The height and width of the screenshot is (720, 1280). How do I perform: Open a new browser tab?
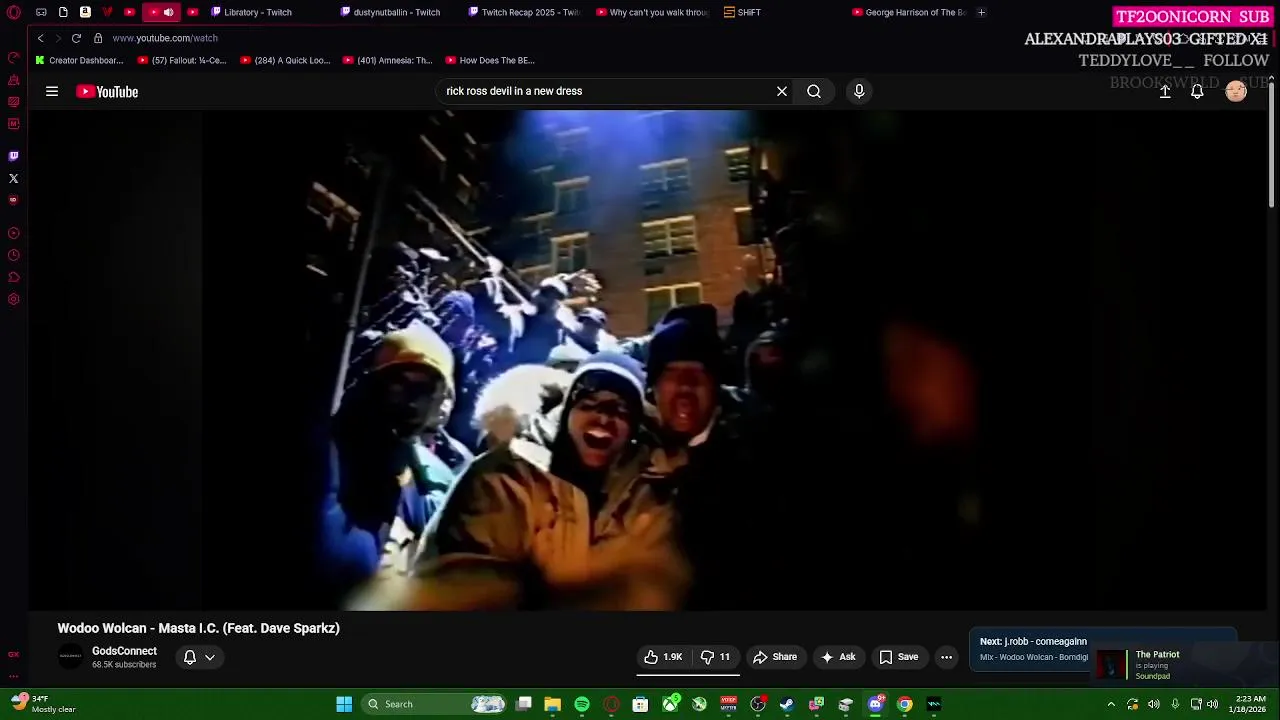(981, 12)
